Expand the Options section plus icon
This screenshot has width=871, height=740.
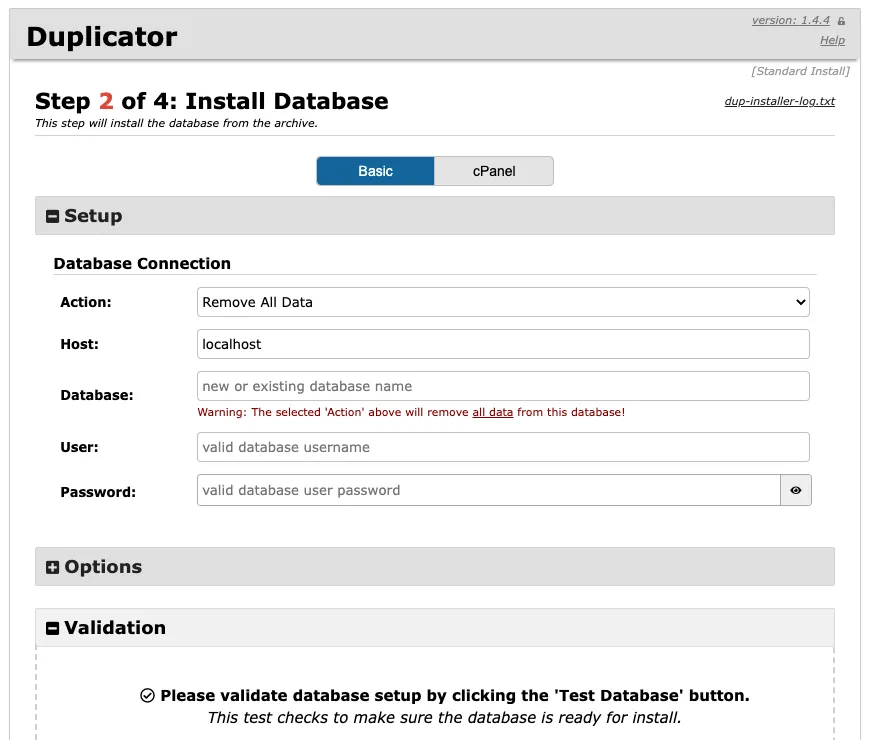pyautogui.click(x=52, y=567)
